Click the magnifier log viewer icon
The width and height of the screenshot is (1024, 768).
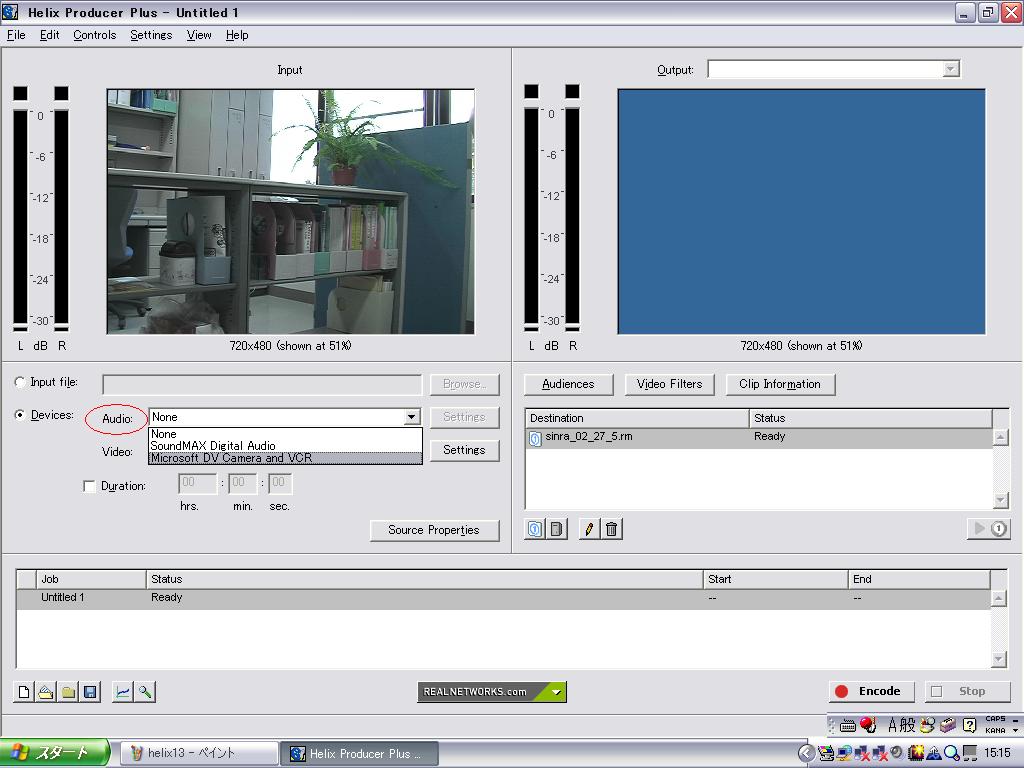[x=144, y=692]
